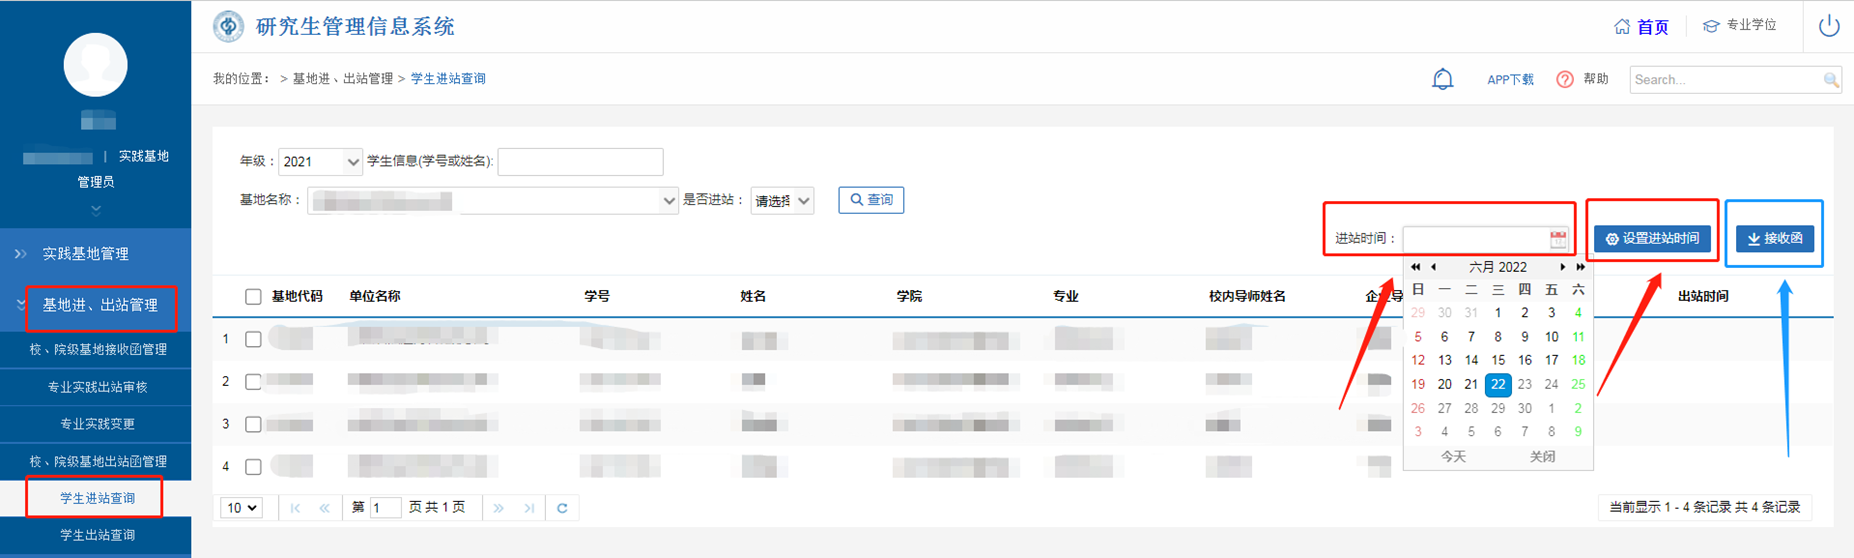Image resolution: width=1854 pixels, height=558 pixels.
Task: Open the calendar picker icon
Action: pyautogui.click(x=1557, y=239)
